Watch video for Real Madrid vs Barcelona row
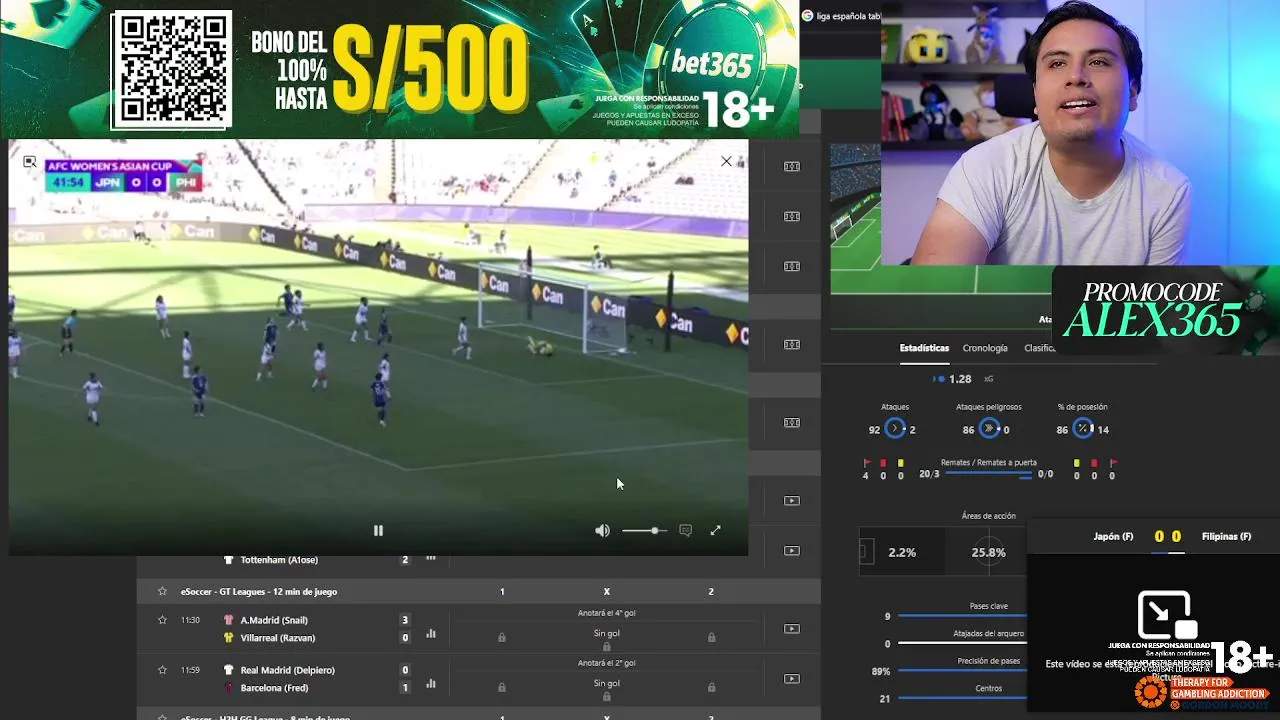The image size is (1280, 720). coord(792,679)
